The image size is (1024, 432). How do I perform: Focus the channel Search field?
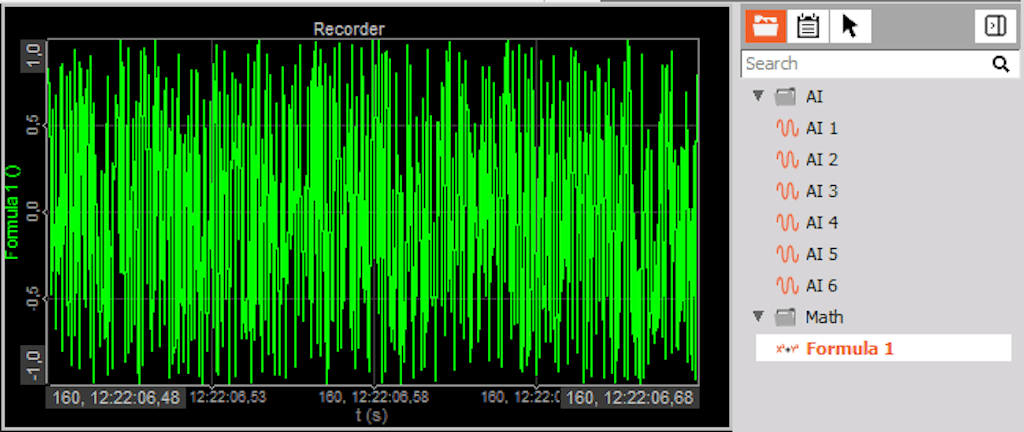(x=879, y=64)
